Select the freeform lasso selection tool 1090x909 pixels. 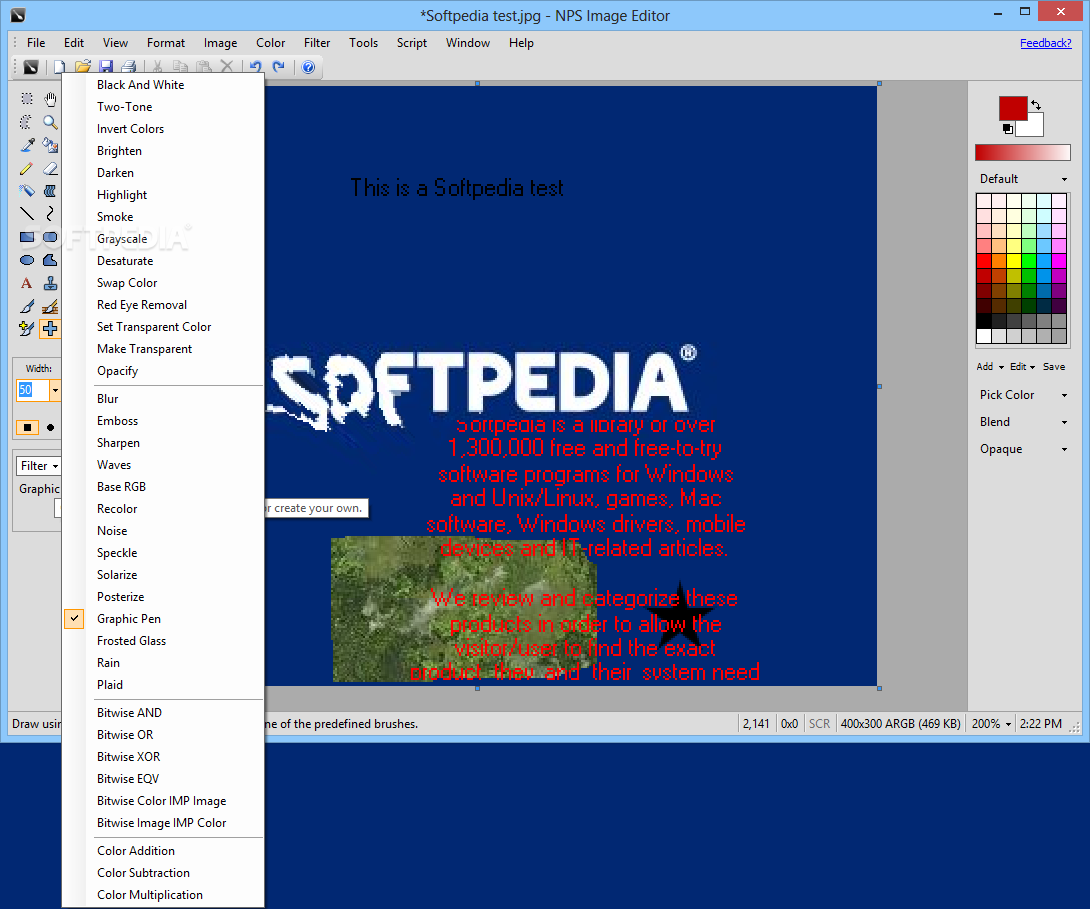(26, 122)
